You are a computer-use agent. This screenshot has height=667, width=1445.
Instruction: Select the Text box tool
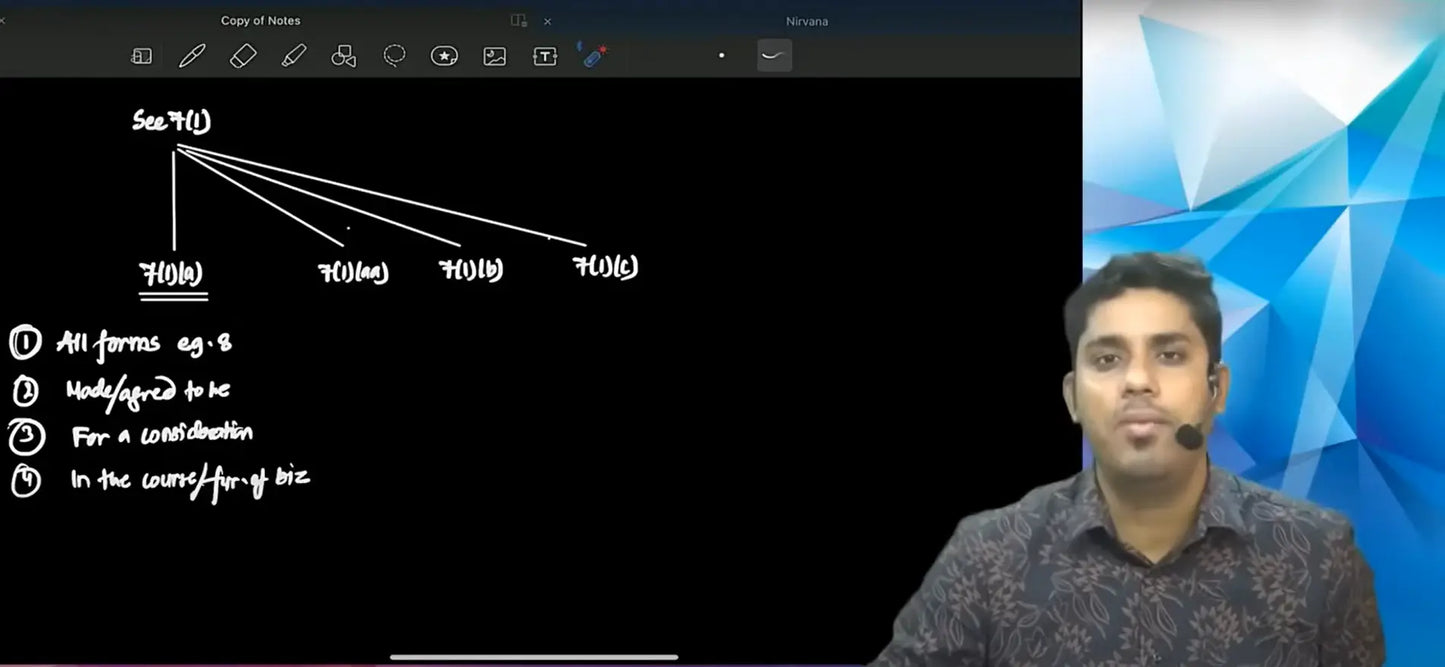(x=544, y=56)
